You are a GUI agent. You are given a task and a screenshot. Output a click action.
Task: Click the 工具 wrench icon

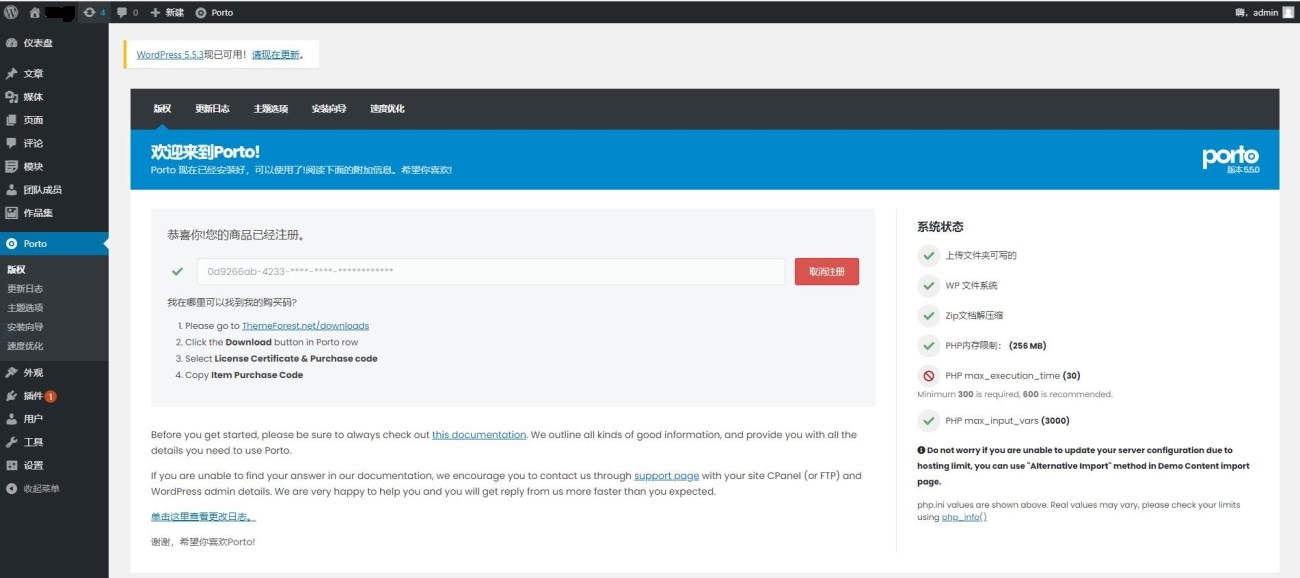(x=12, y=442)
